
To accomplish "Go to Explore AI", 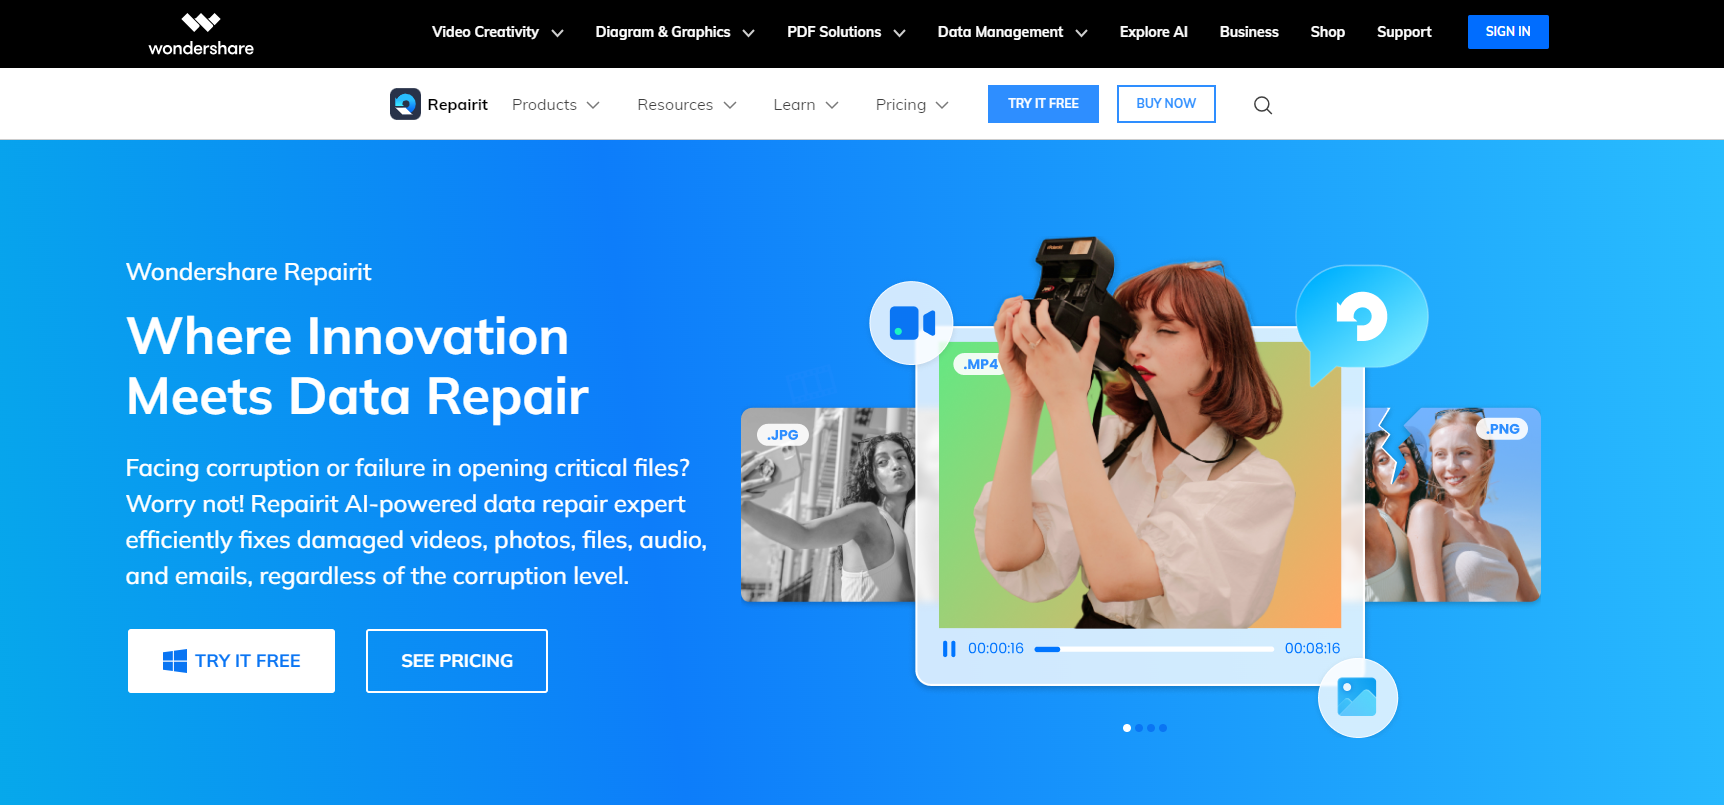I will (x=1153, y=32).
